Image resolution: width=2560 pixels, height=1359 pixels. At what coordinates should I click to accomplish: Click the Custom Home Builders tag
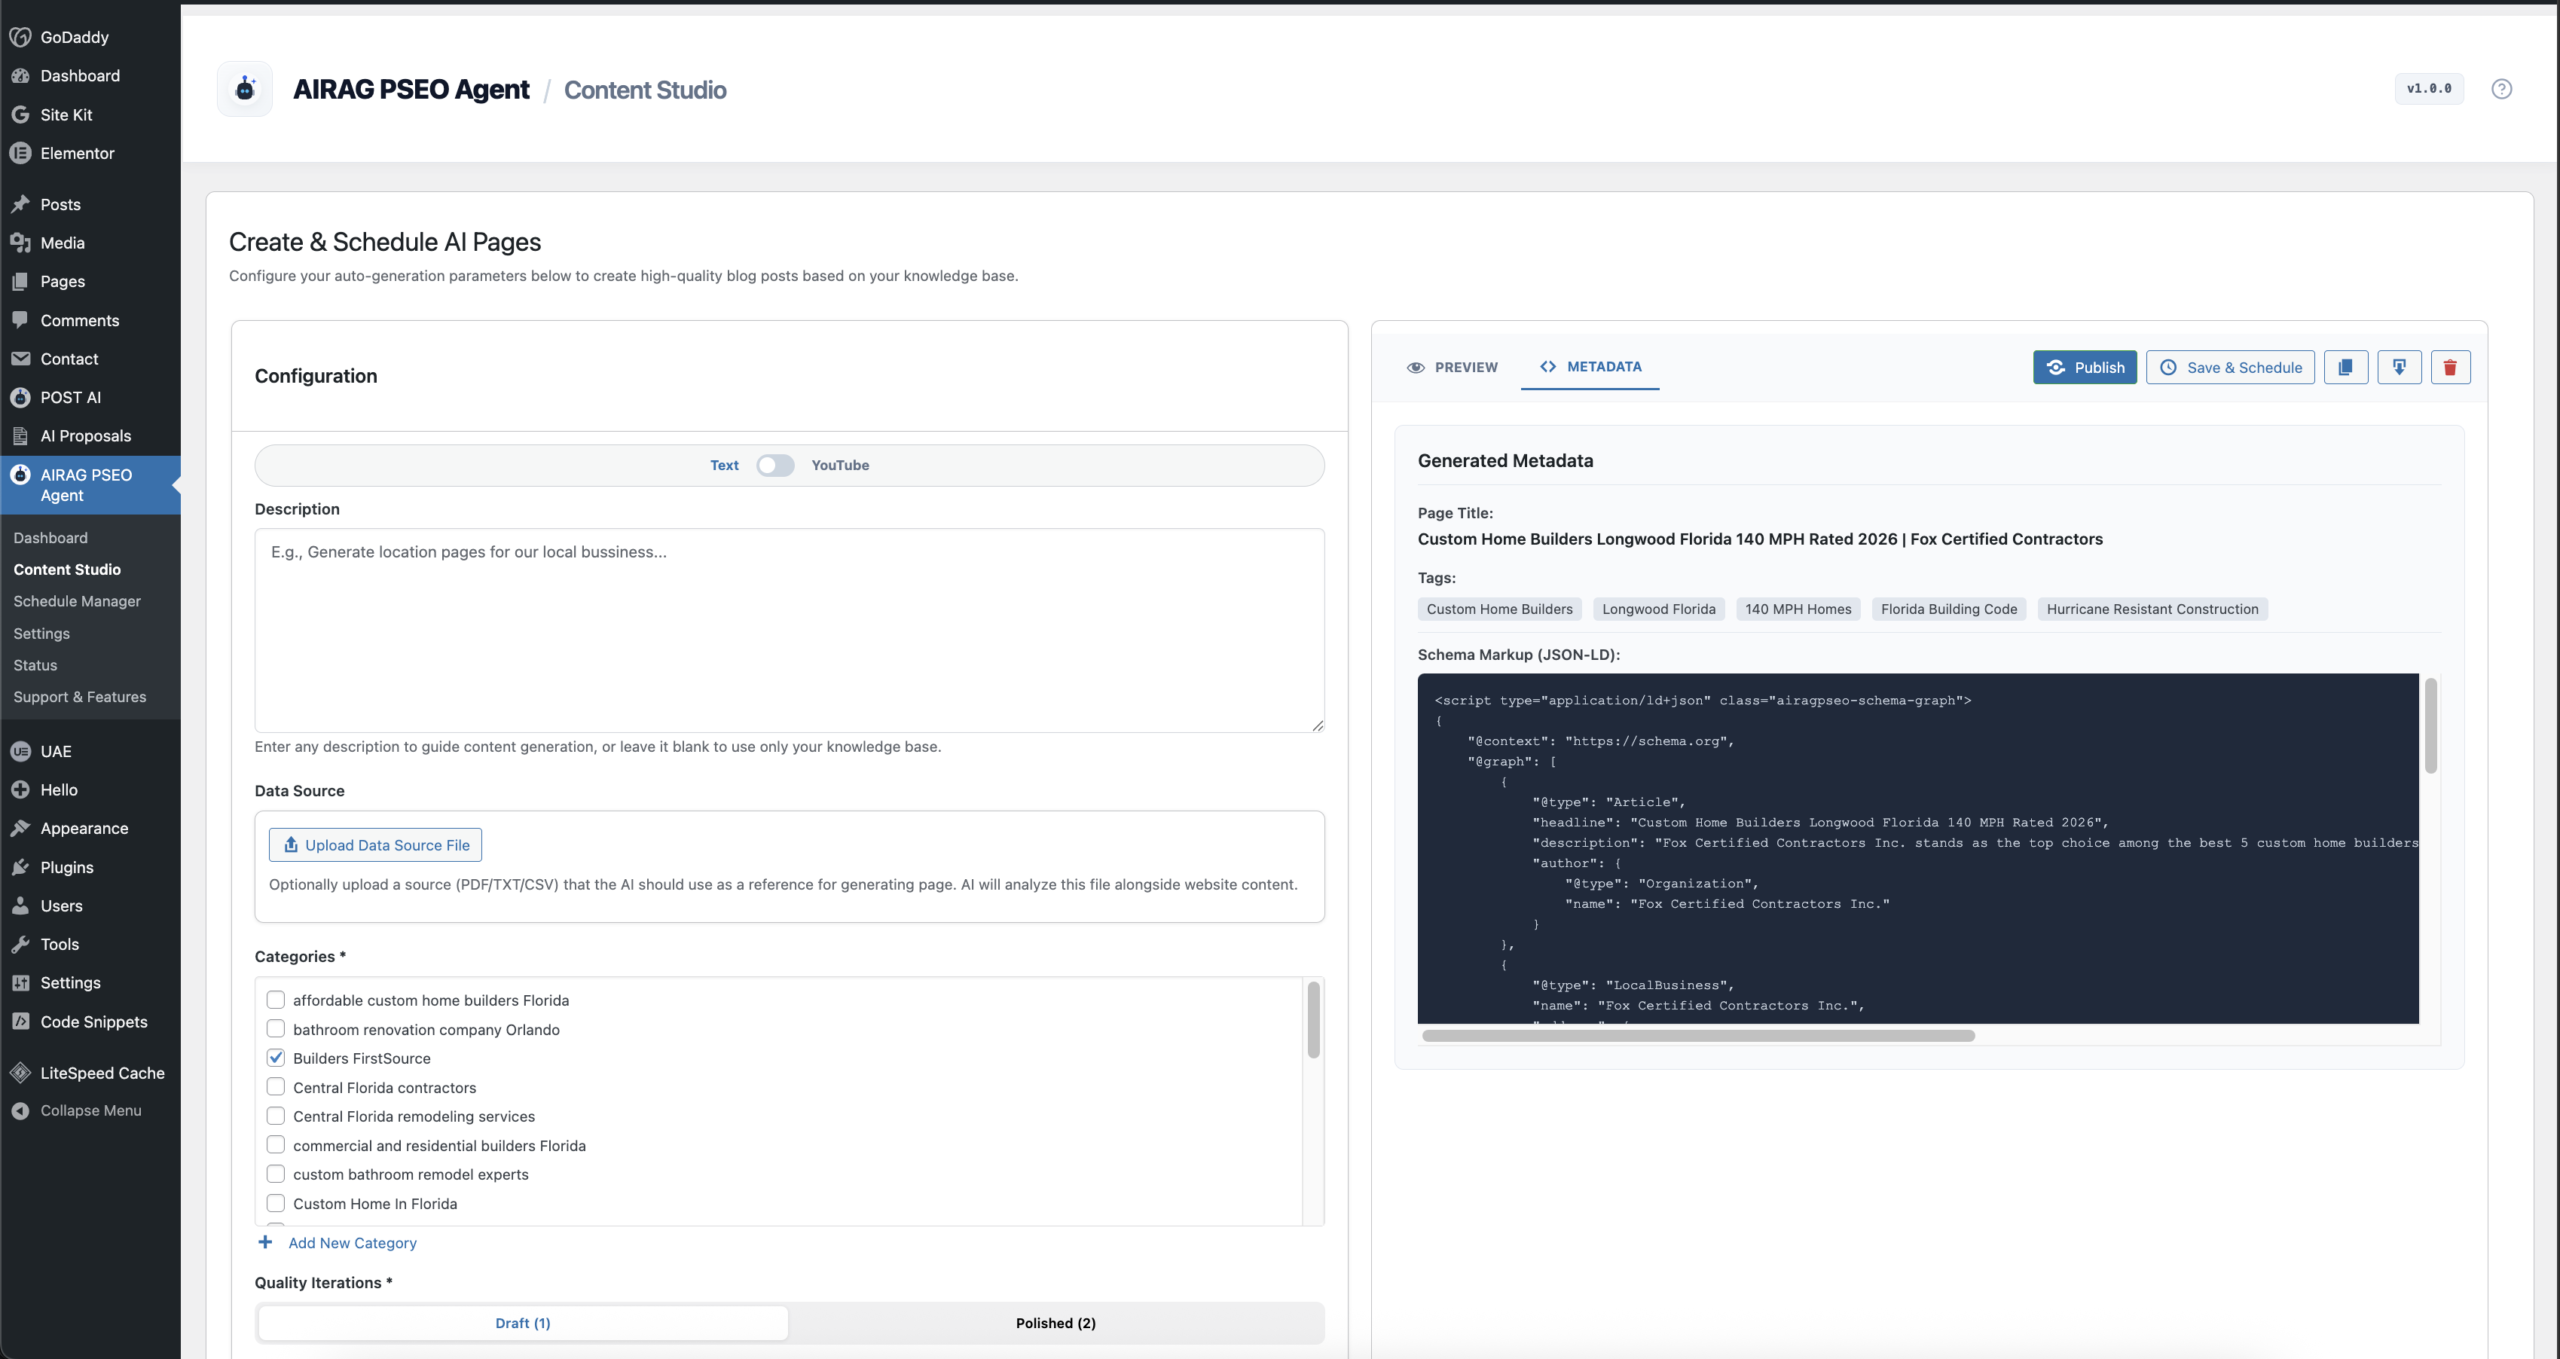(x=1499, y=609)
